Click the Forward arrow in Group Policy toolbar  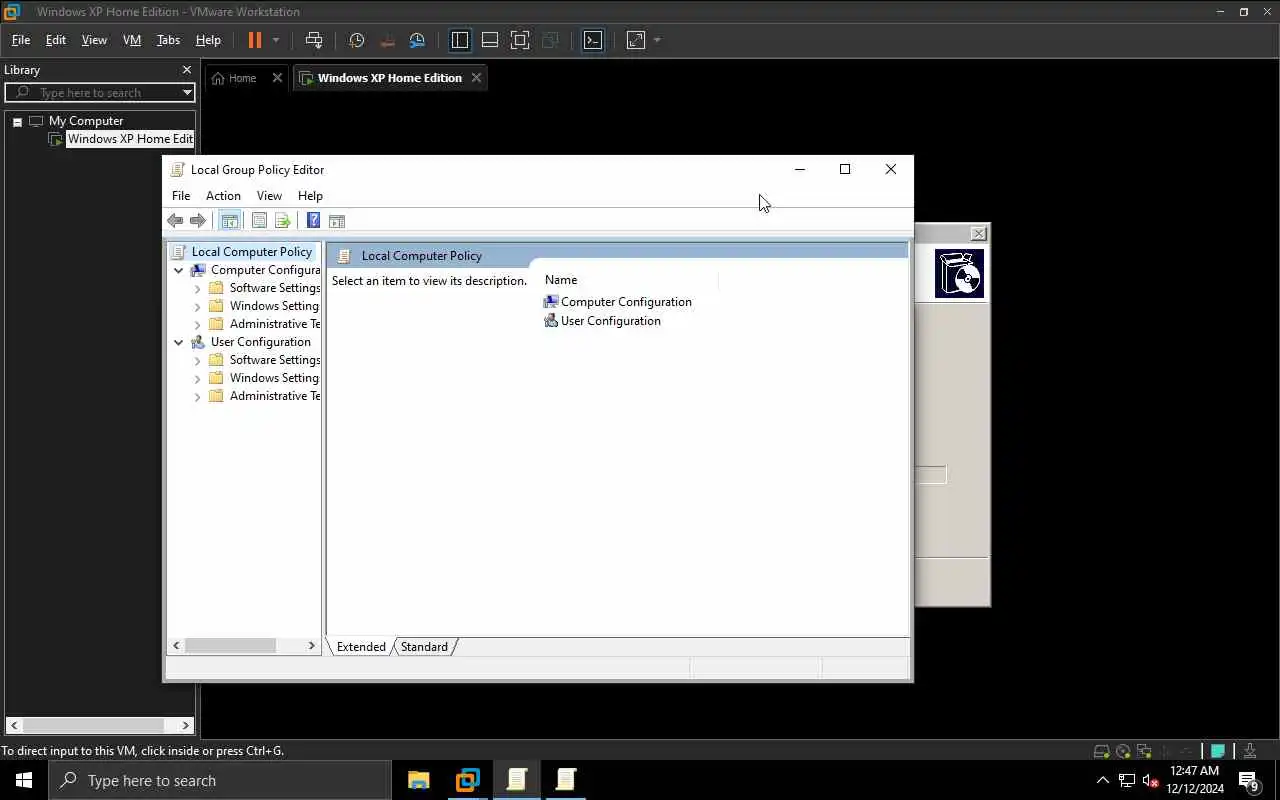pyautogui.click(x=198, y=221)
